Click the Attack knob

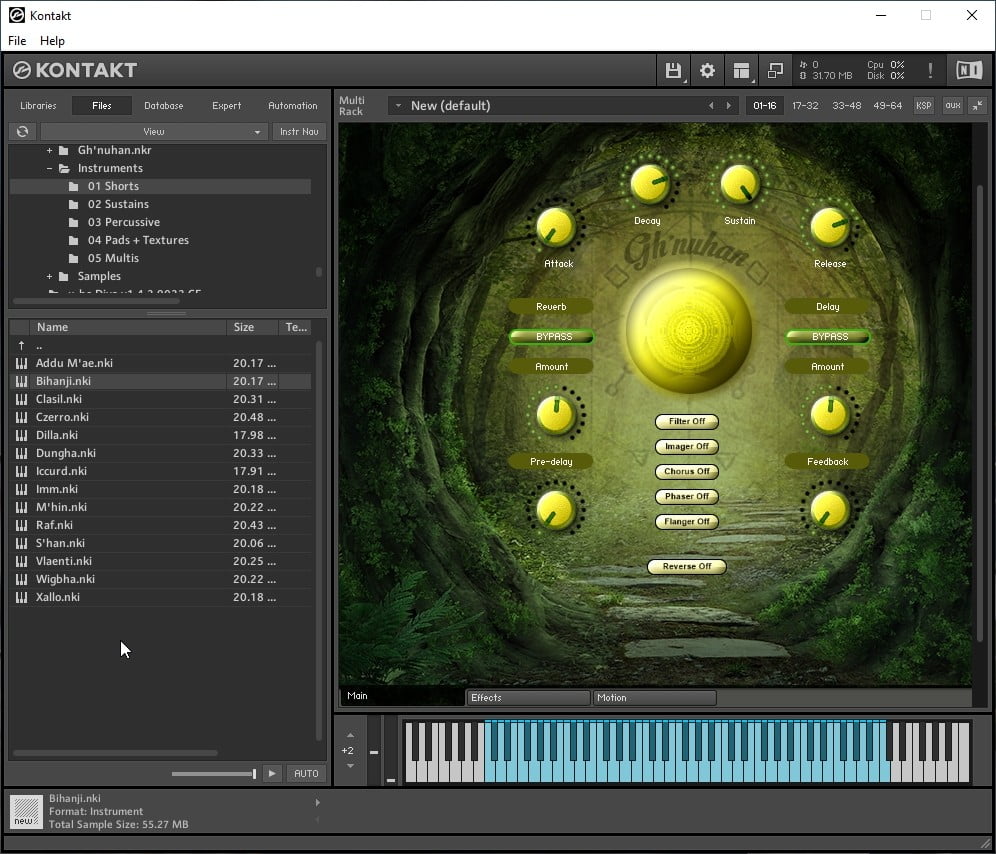point(556,227)
